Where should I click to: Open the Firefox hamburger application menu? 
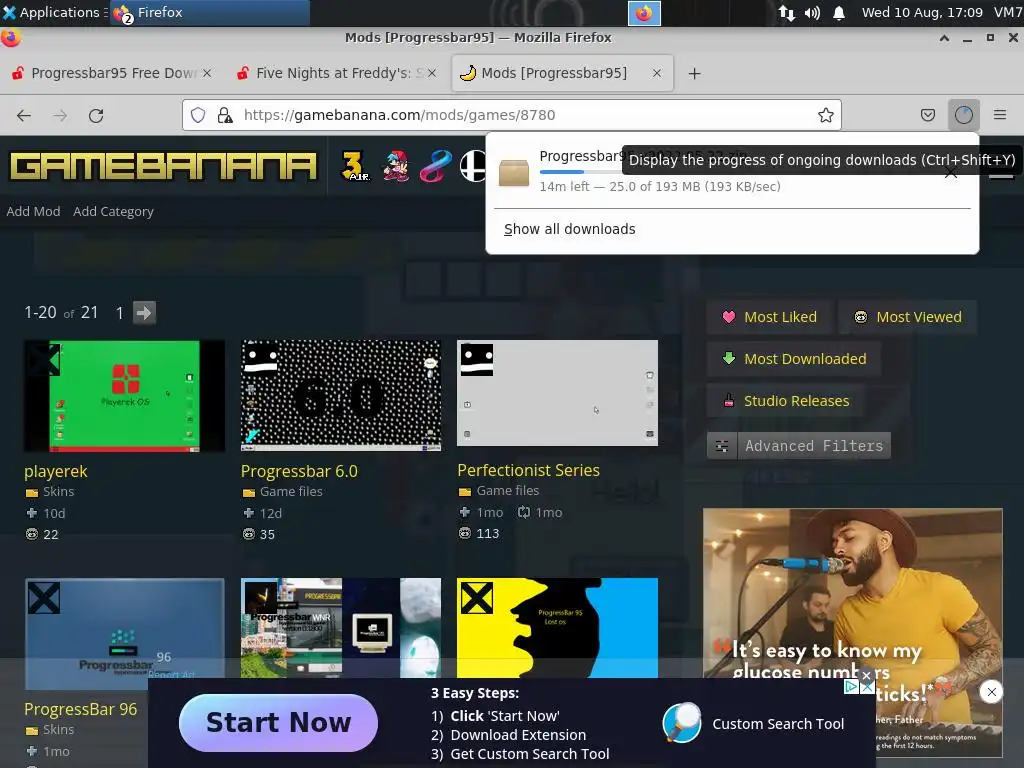(x=1000, y=116)
